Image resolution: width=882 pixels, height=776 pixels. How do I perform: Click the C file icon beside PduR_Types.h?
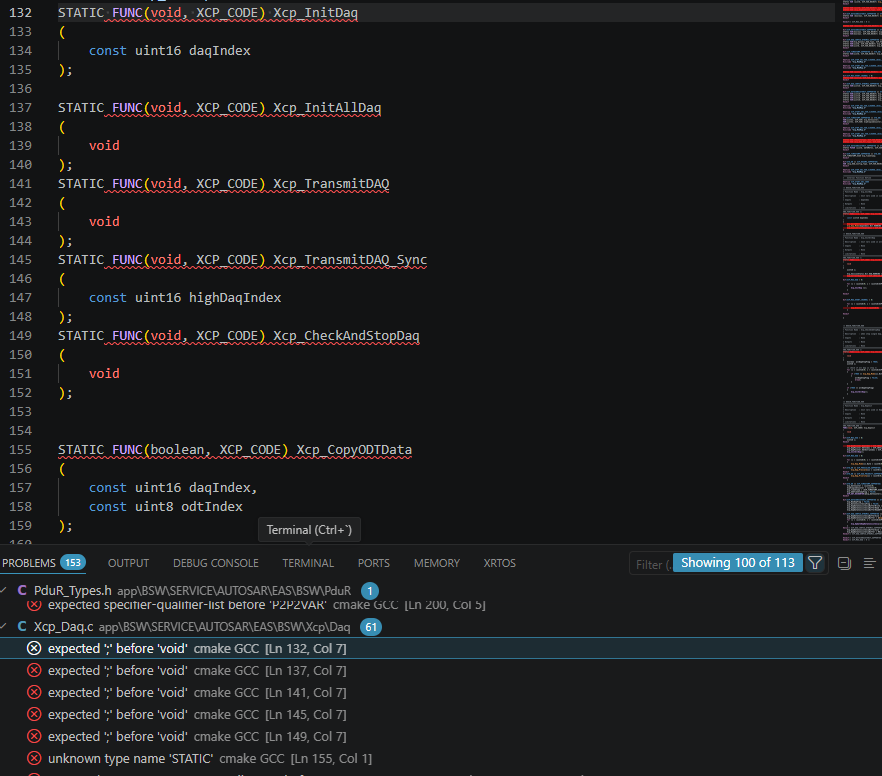tap(22, 590)
